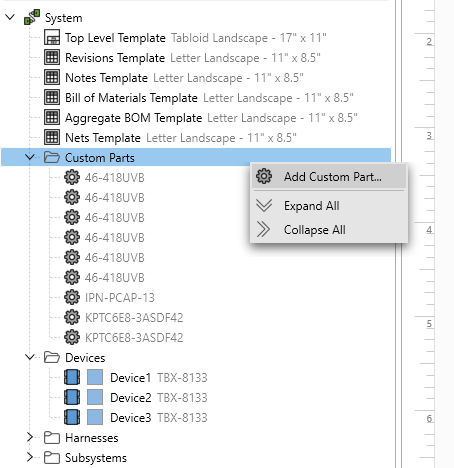This screenshot has width=454, height=468.
Task: Select the Custom Parts folder label
Action: pos(100,158)
